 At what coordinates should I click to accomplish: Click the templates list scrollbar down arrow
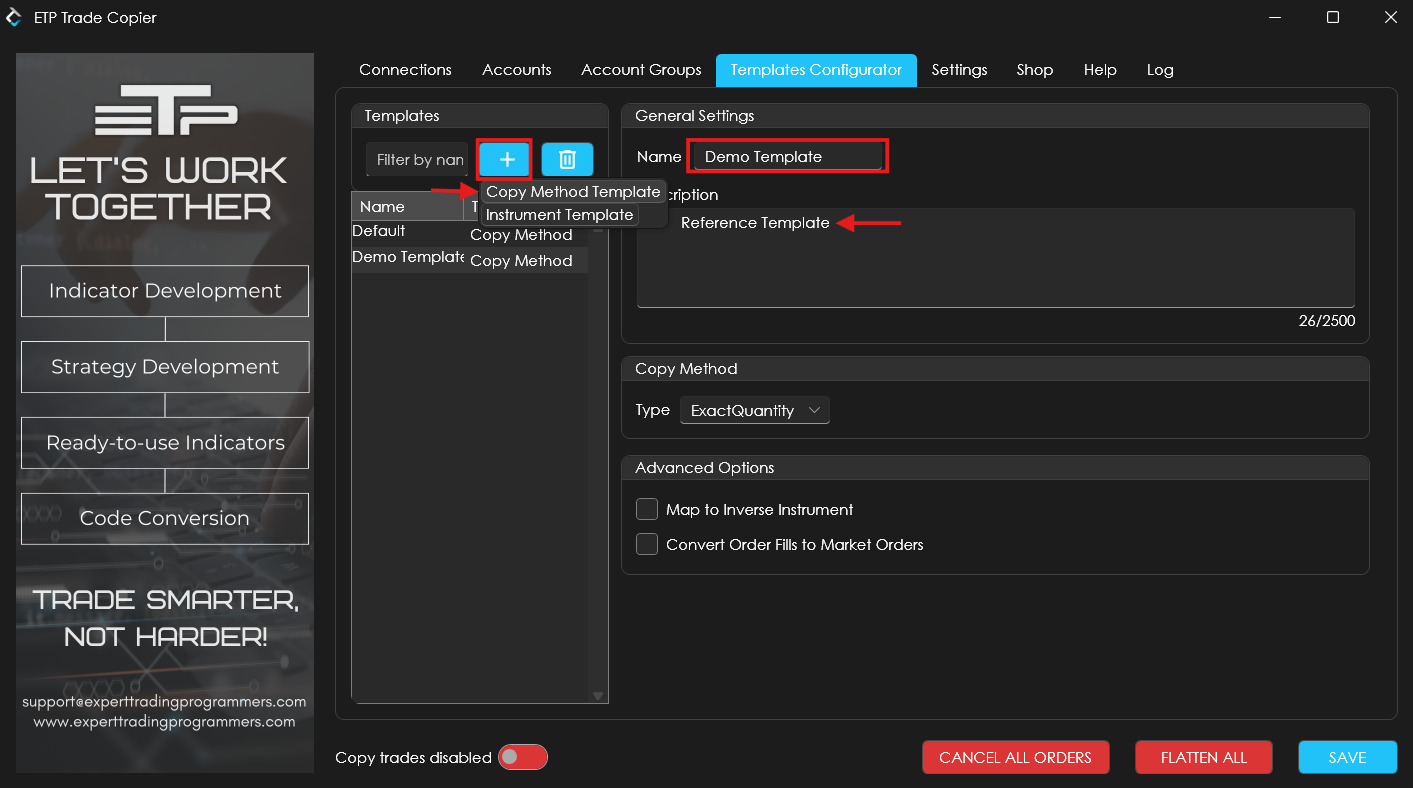[x=598, y=696]
